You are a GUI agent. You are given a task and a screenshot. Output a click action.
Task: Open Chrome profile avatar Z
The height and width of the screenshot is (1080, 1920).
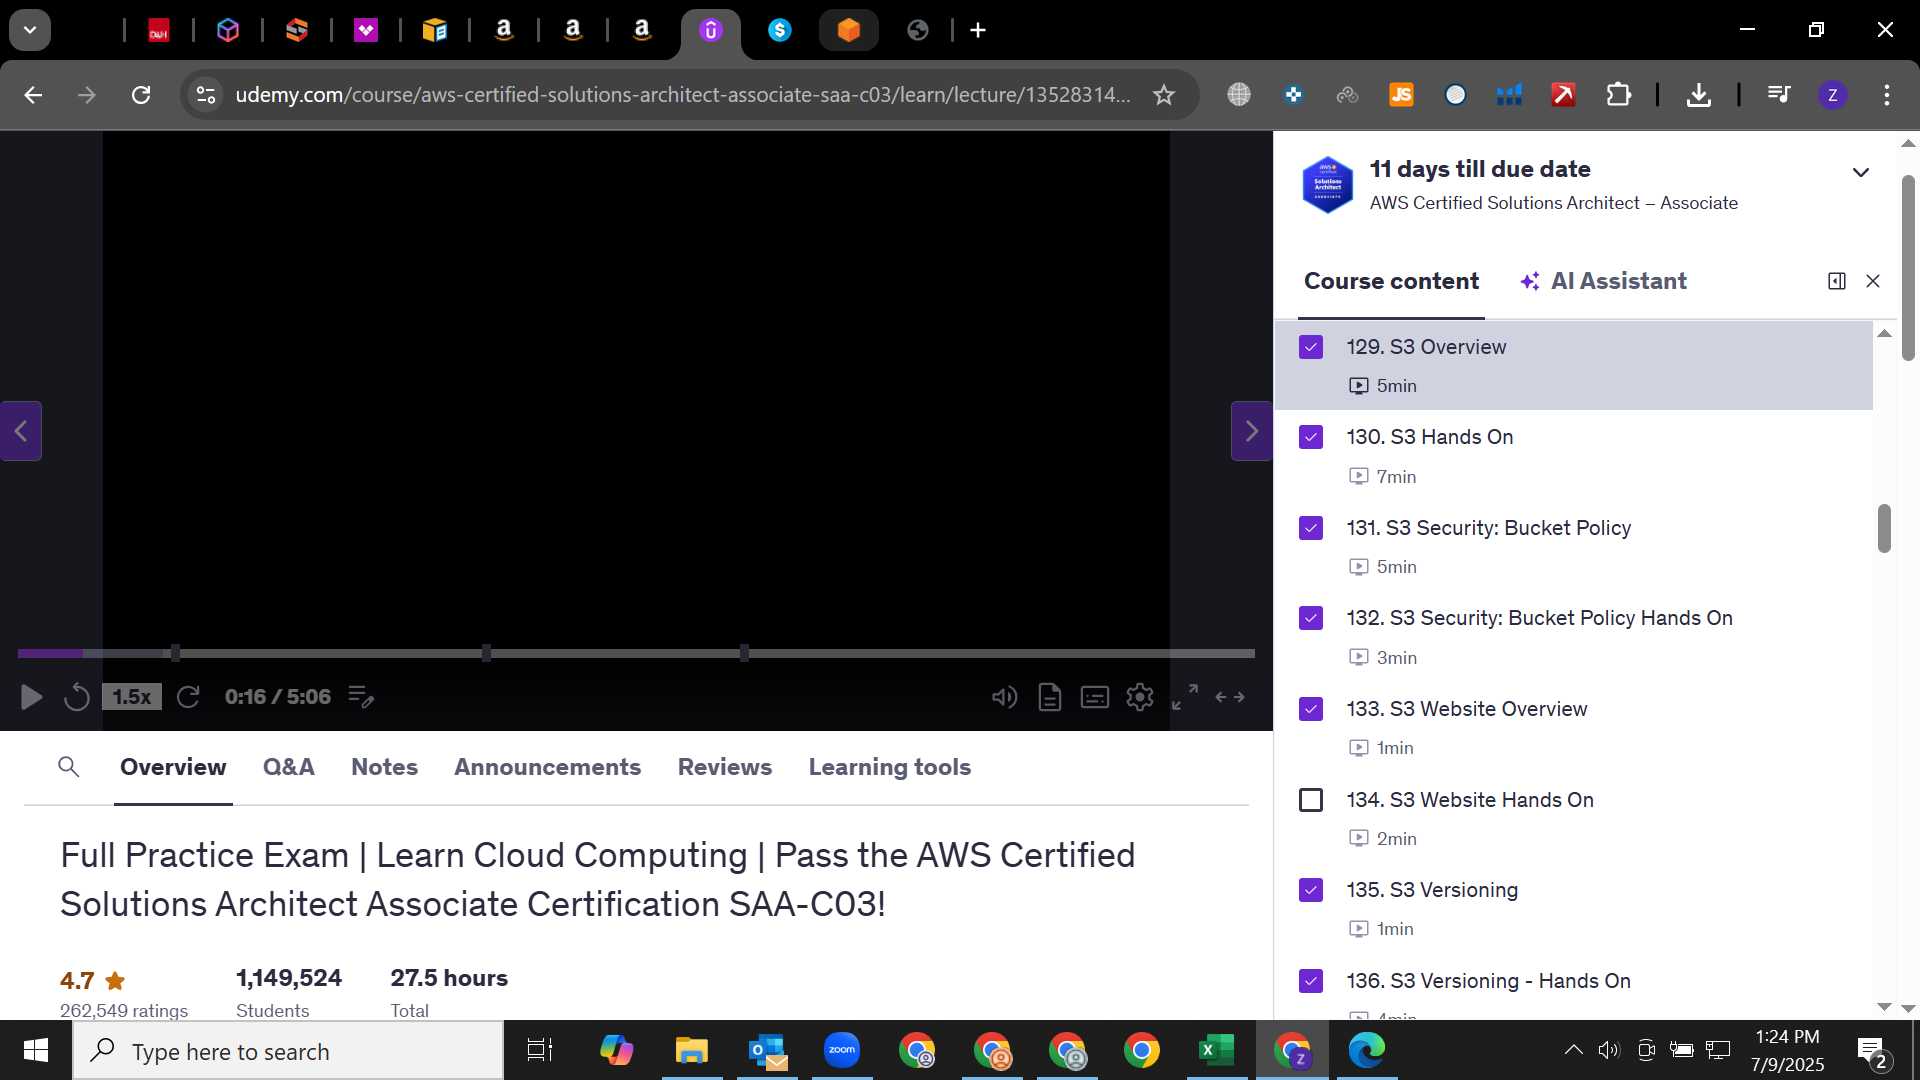tap(1832, 95)
